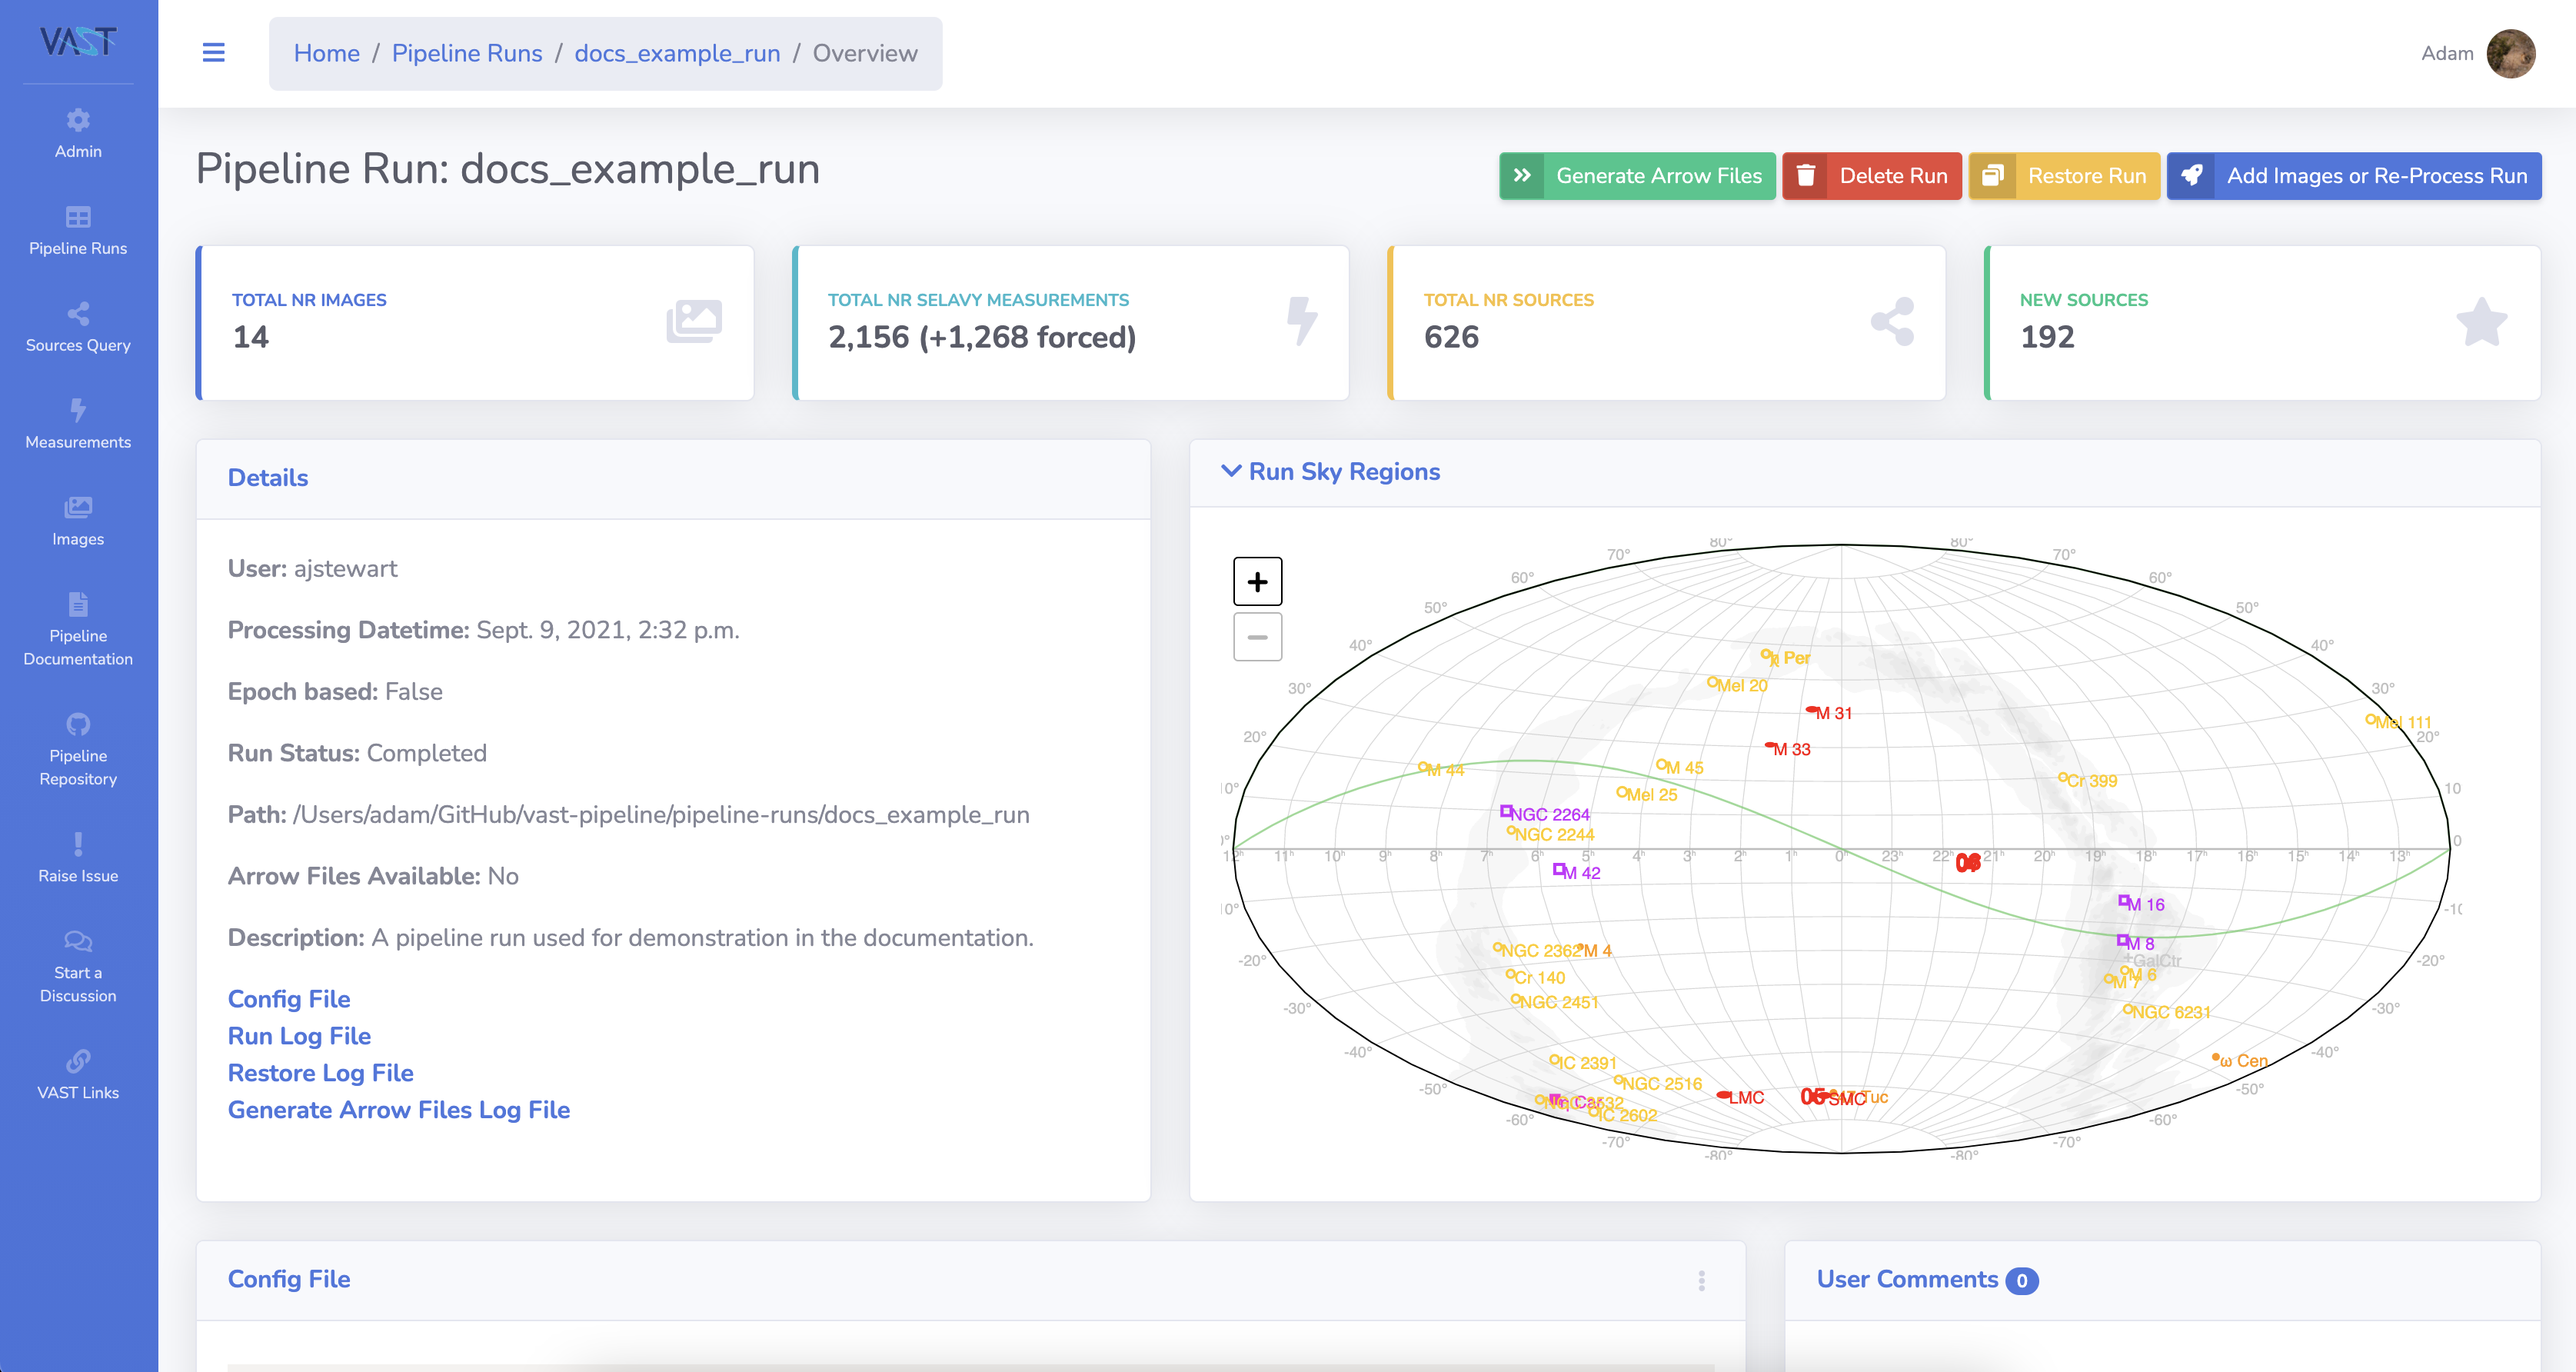Open the Config File three-dot menu
Image resolution: width=2576 pixels, height=1372 pixels.
(x=1701, y=1280)
